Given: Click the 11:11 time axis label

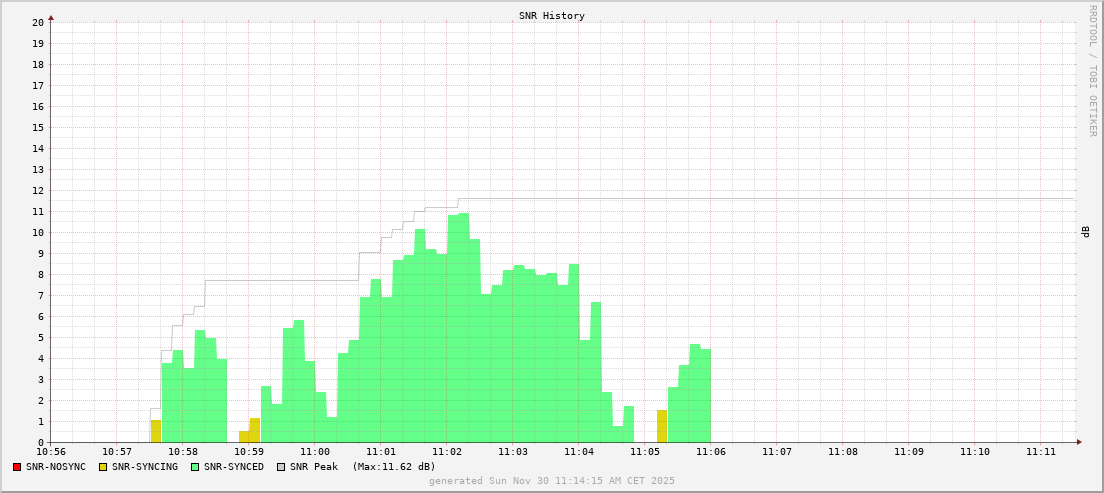Looking at the screenshot, I should (1040, 452).
